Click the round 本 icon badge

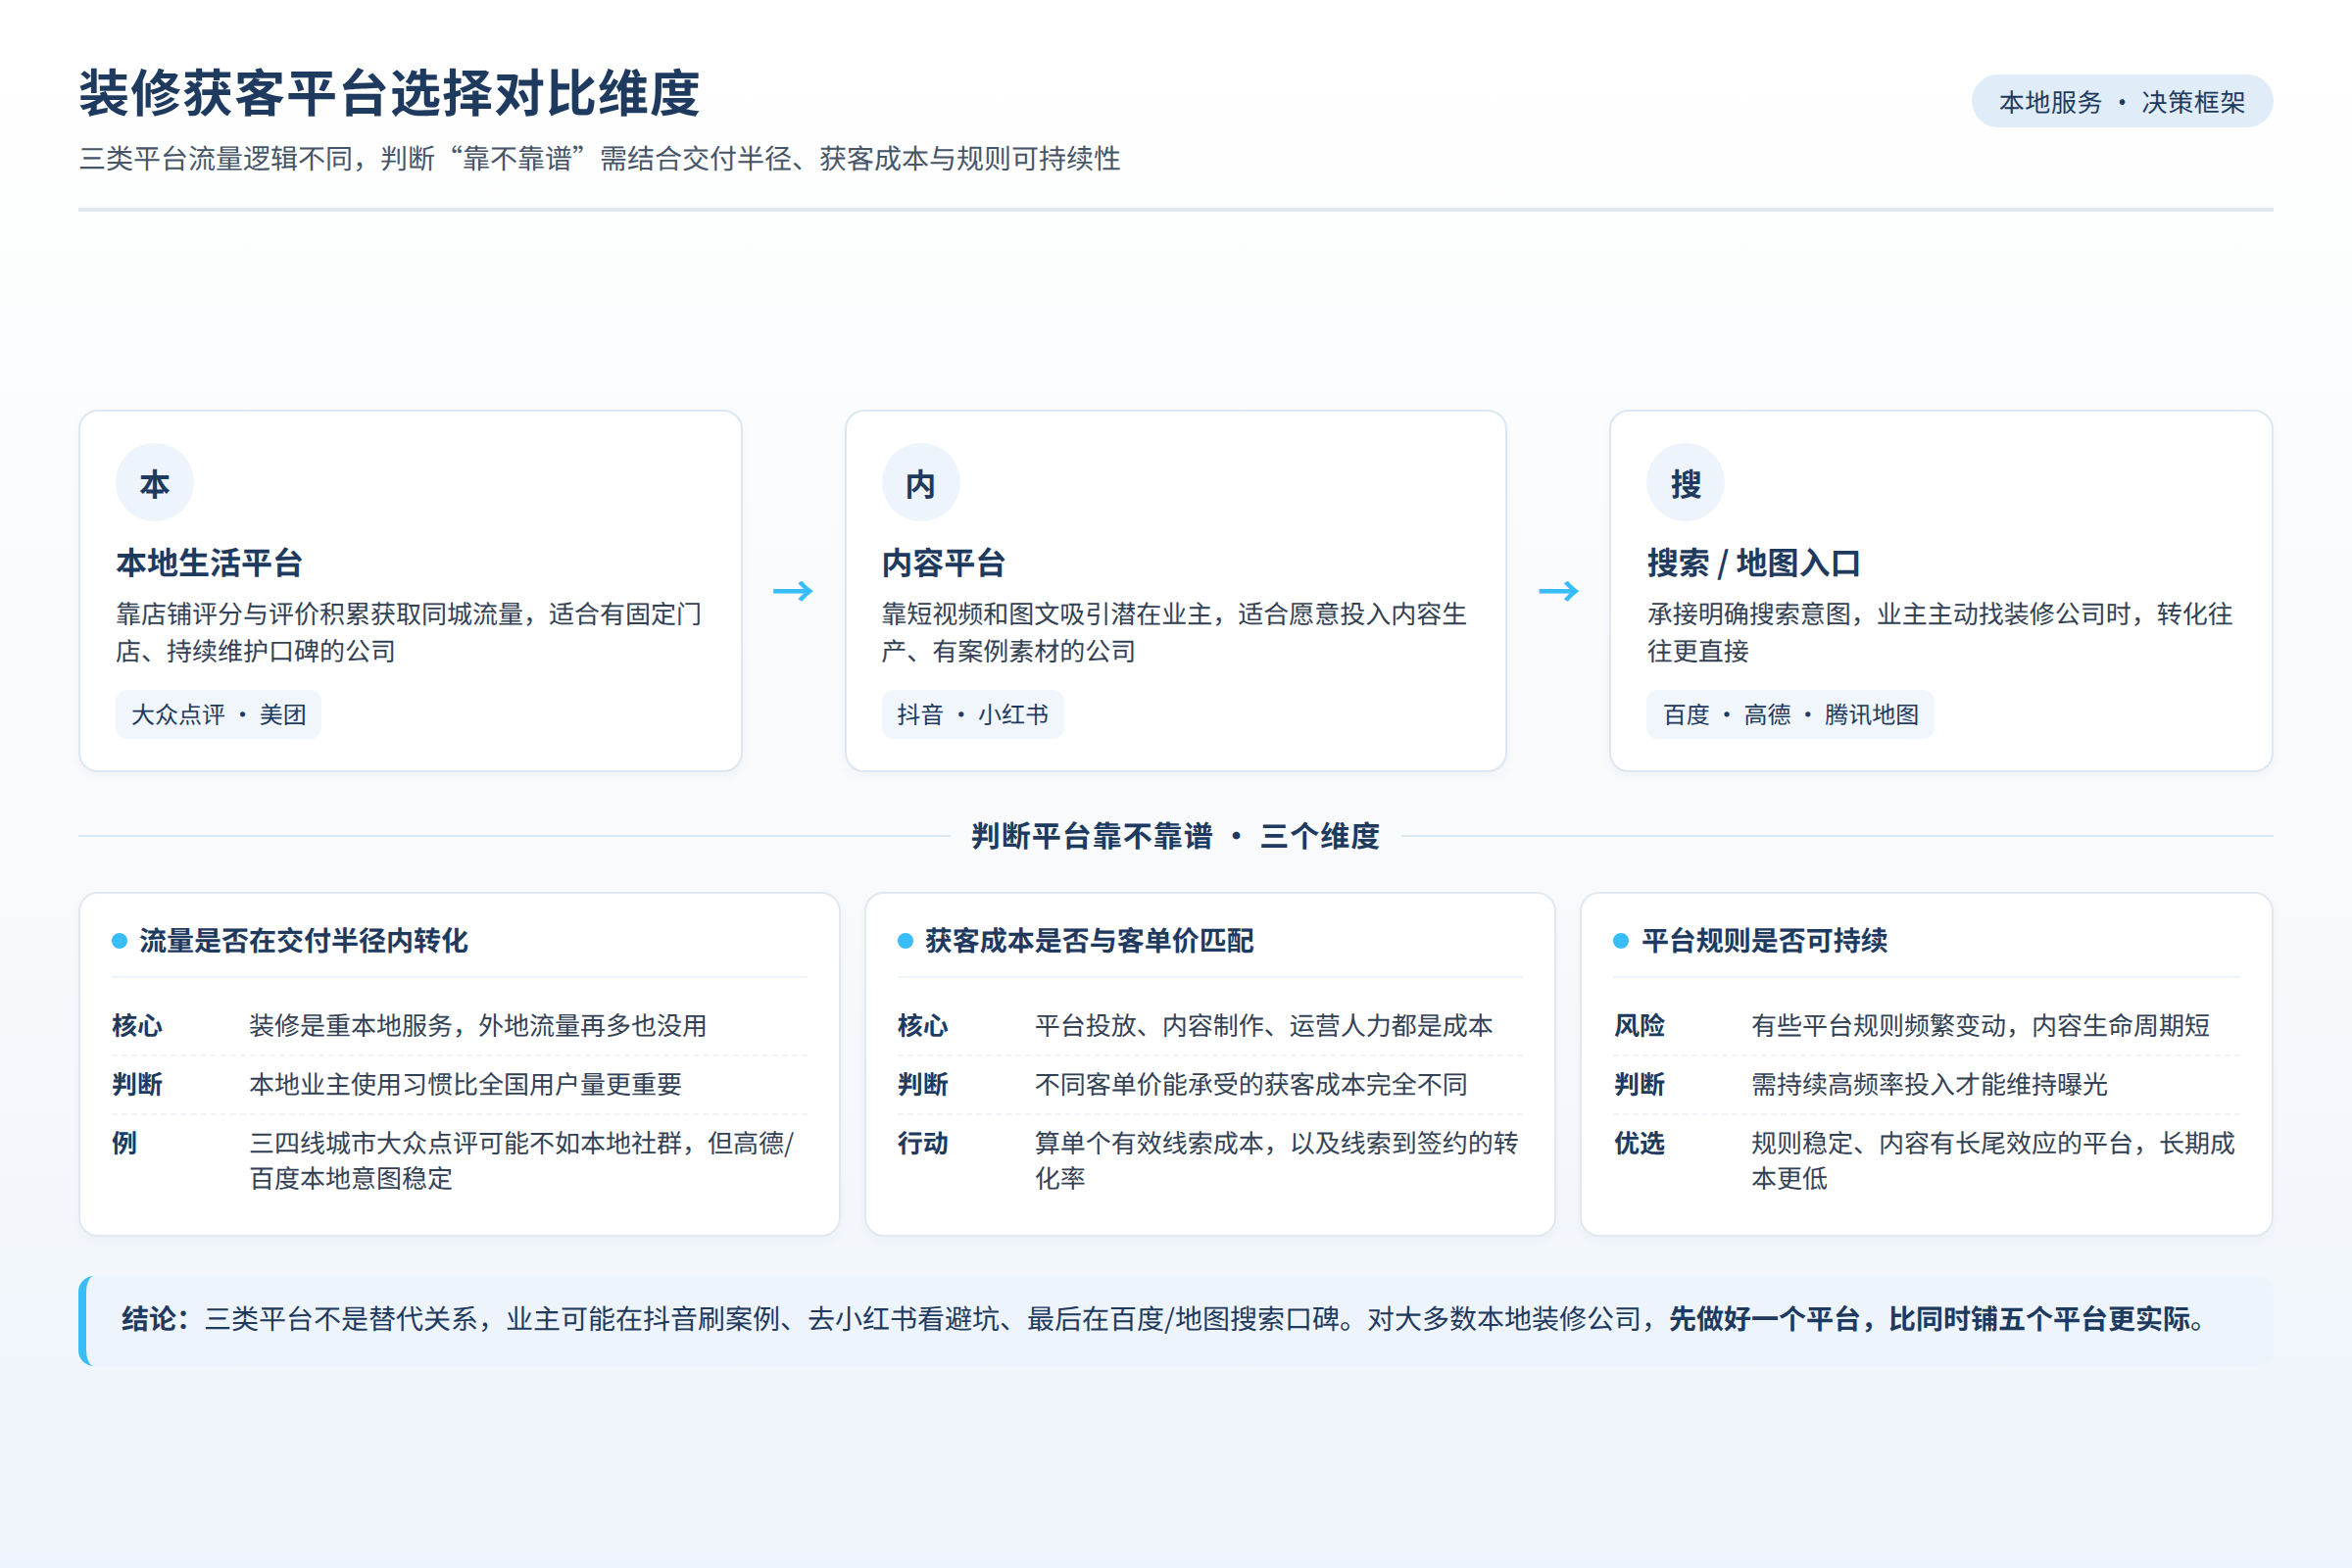(x=154, y=483)
